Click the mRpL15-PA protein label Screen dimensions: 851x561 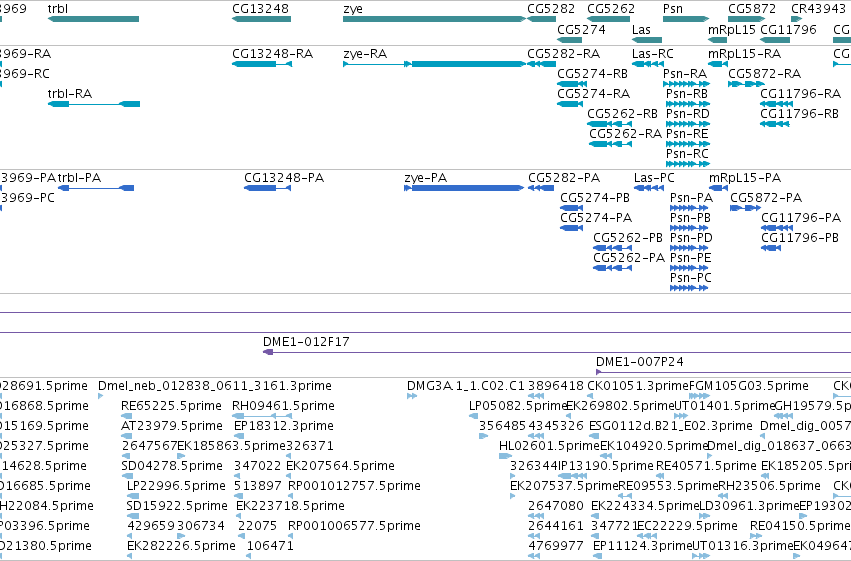tap(745, 178)
